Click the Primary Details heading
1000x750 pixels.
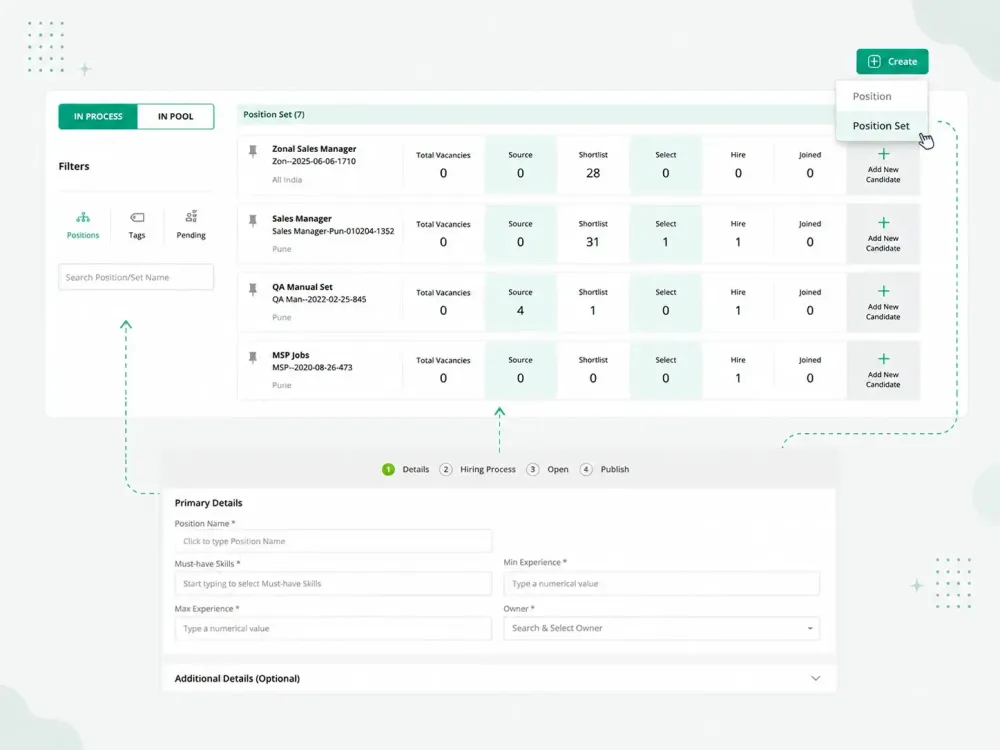point(209,503)
